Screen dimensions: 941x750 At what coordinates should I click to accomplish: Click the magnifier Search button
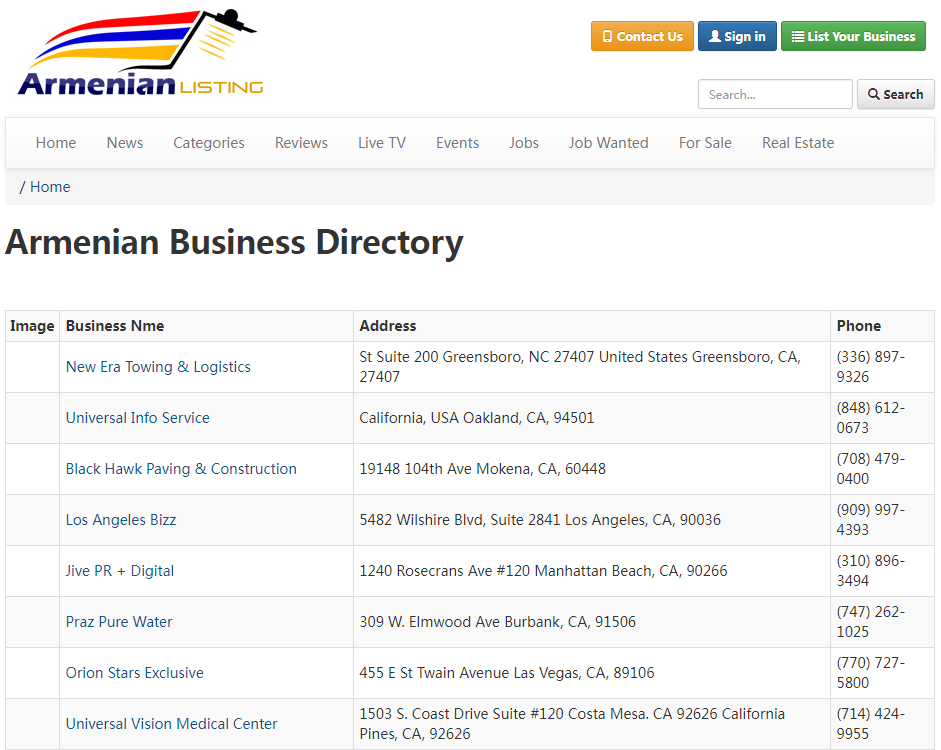[895, 94]
